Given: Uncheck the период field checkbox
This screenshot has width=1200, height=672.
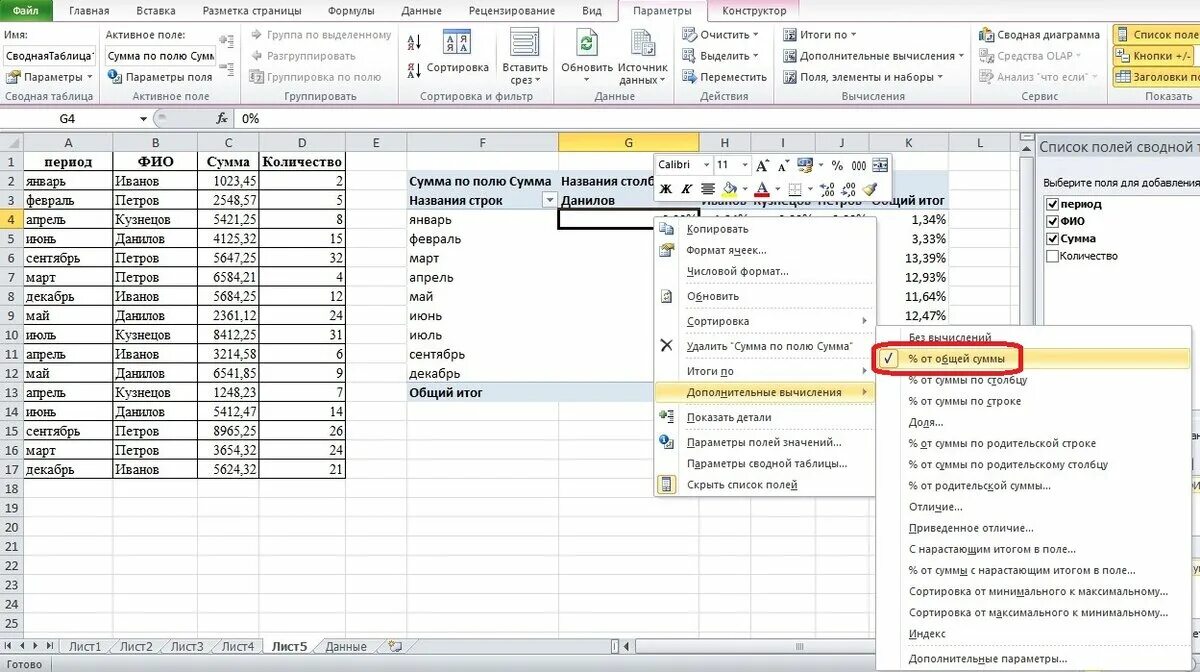Looking at the screenshot, I should [1051, 204].
